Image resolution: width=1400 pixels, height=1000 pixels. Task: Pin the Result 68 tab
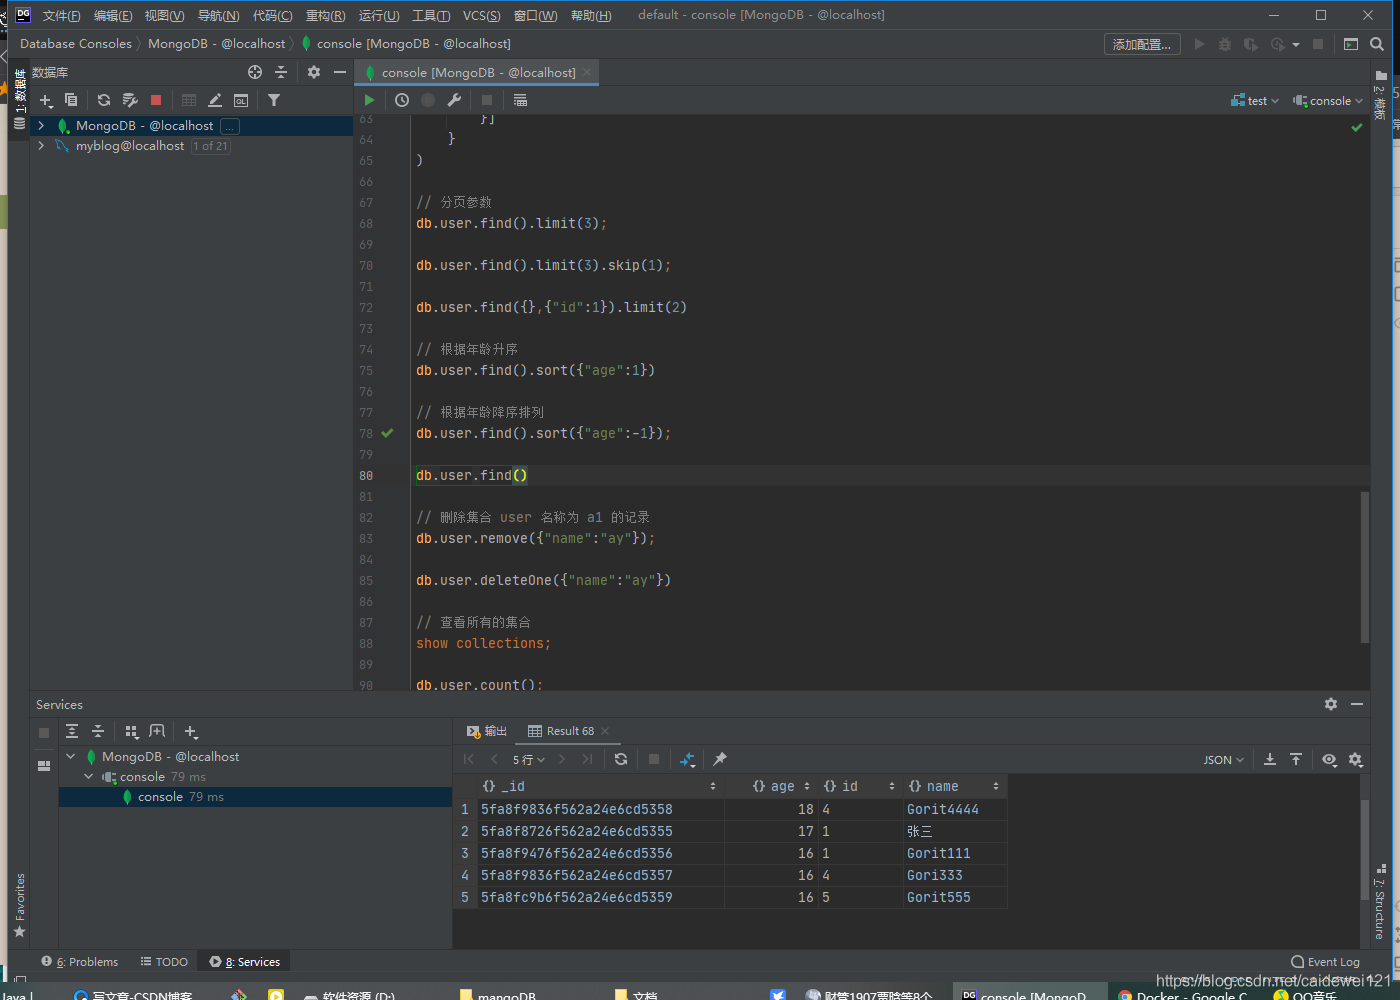pos(720,759)
